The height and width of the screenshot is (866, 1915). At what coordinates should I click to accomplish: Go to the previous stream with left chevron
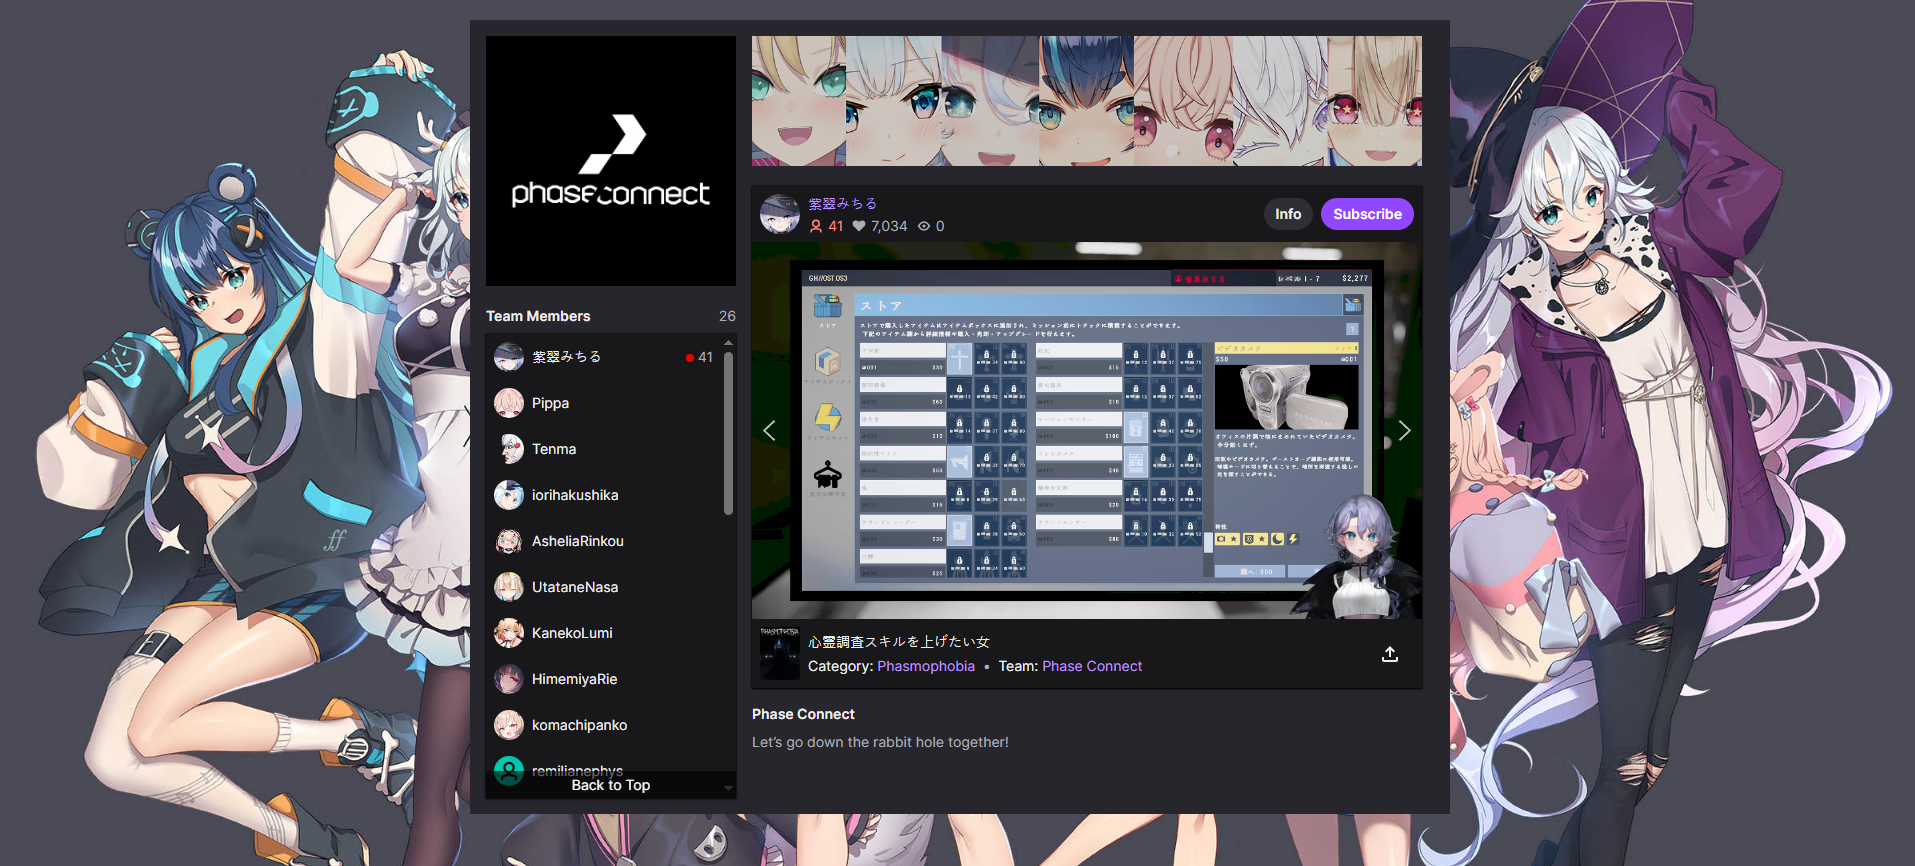click(769, 430)
